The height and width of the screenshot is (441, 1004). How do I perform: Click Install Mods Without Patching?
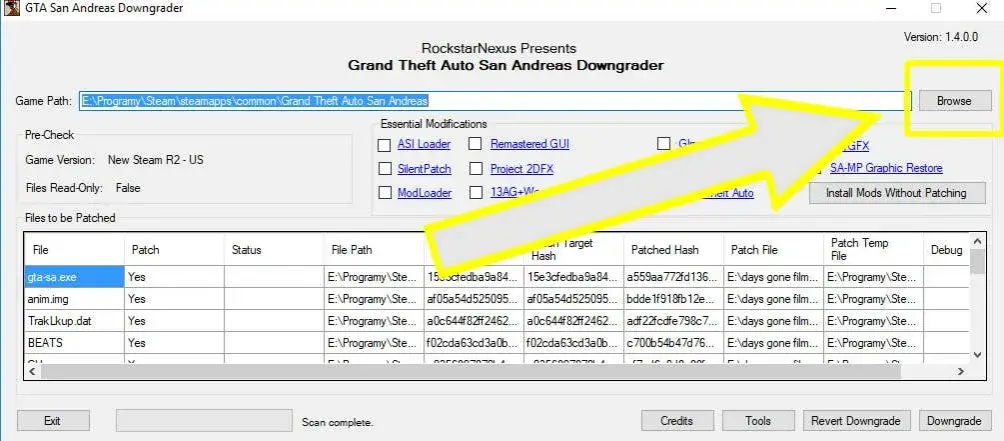pos(896,193)
